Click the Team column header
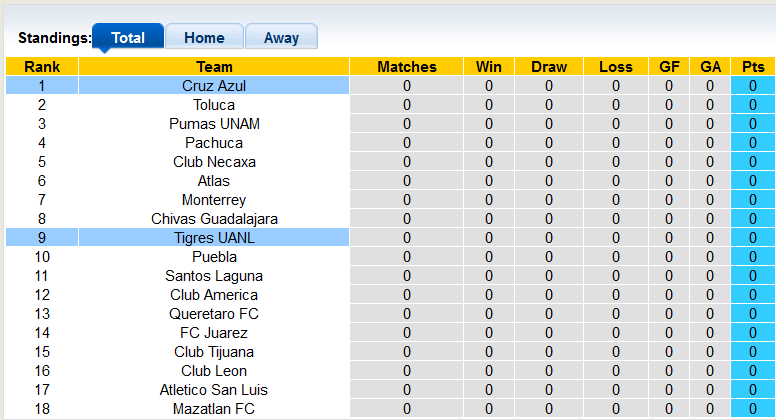776x420 pixels. tap(214, 67)
